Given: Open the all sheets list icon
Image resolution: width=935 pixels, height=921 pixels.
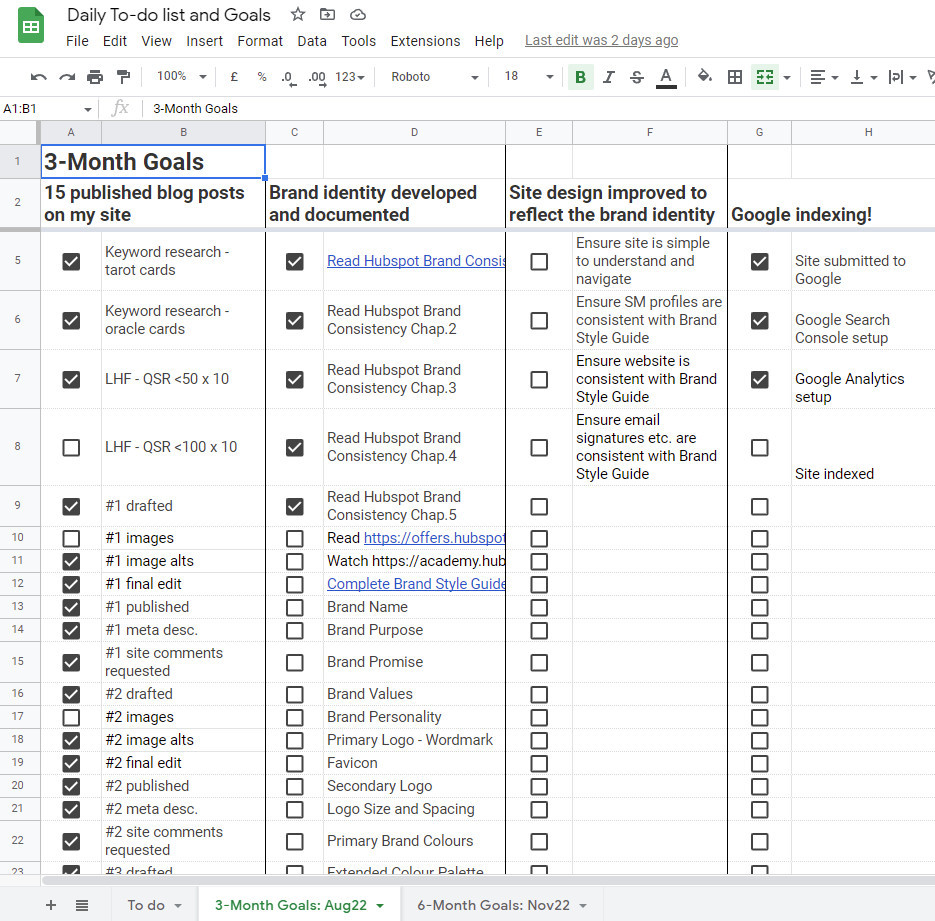Looking at the screenshot, I should click(82, 905).
